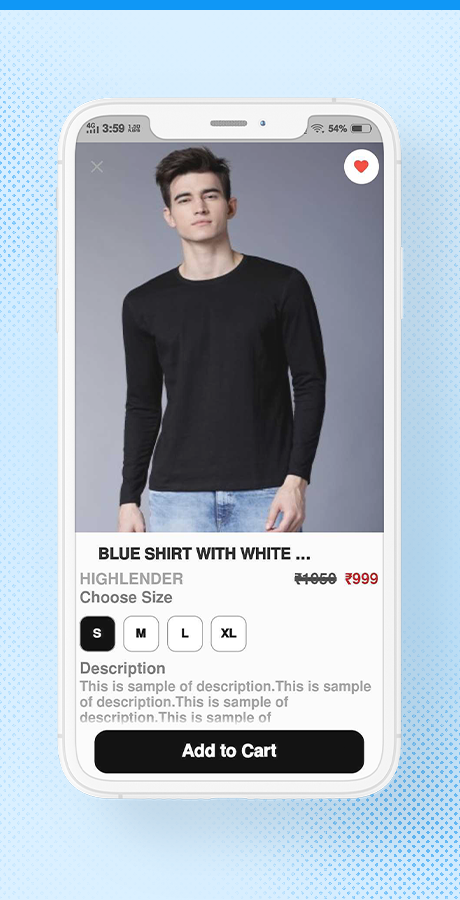Pick size XL
Screen dimensions: 460x900
coord(229,634)
